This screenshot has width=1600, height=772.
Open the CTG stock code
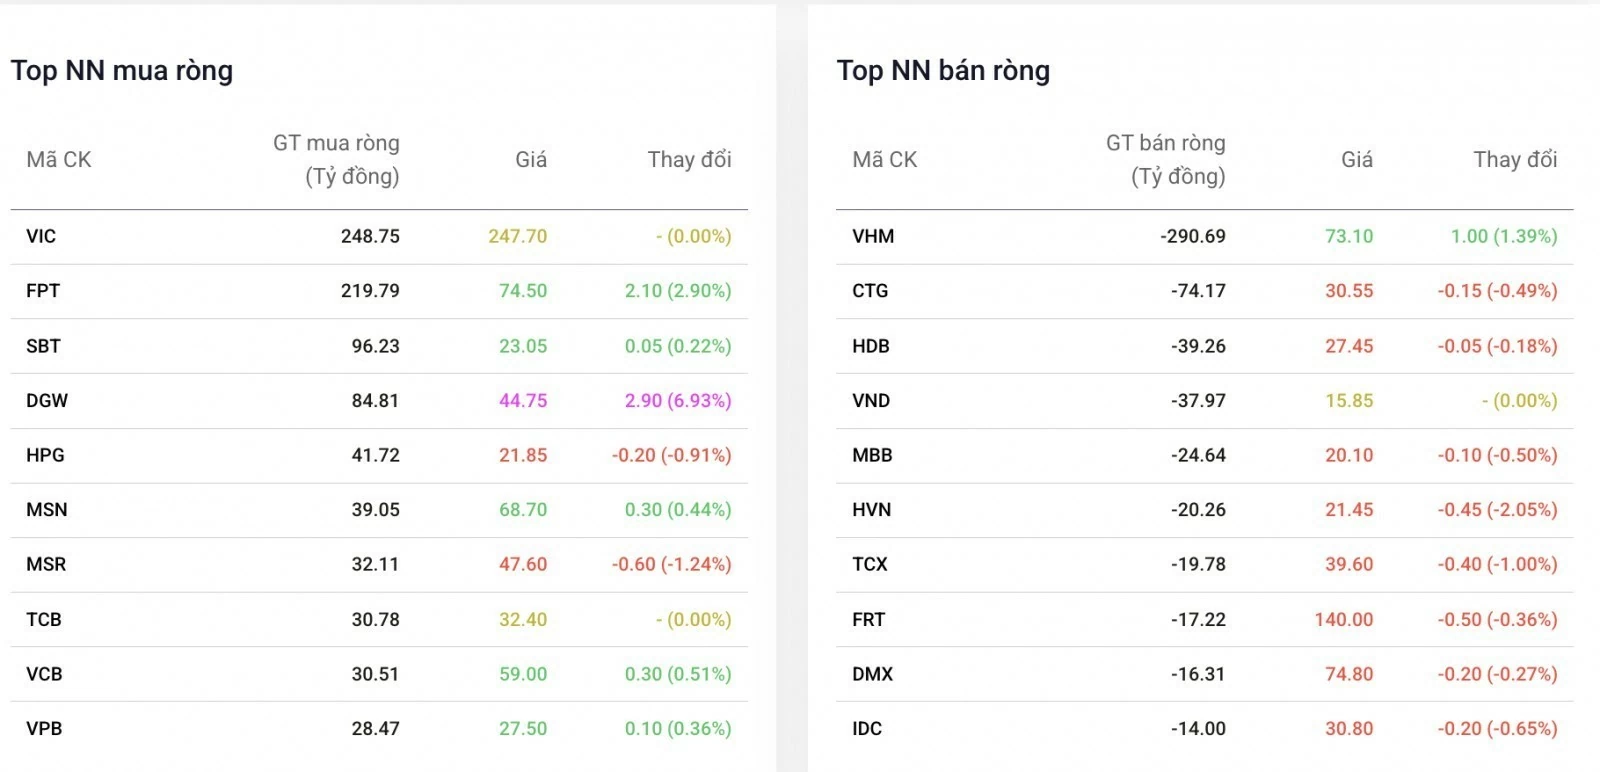pos(870,291)
